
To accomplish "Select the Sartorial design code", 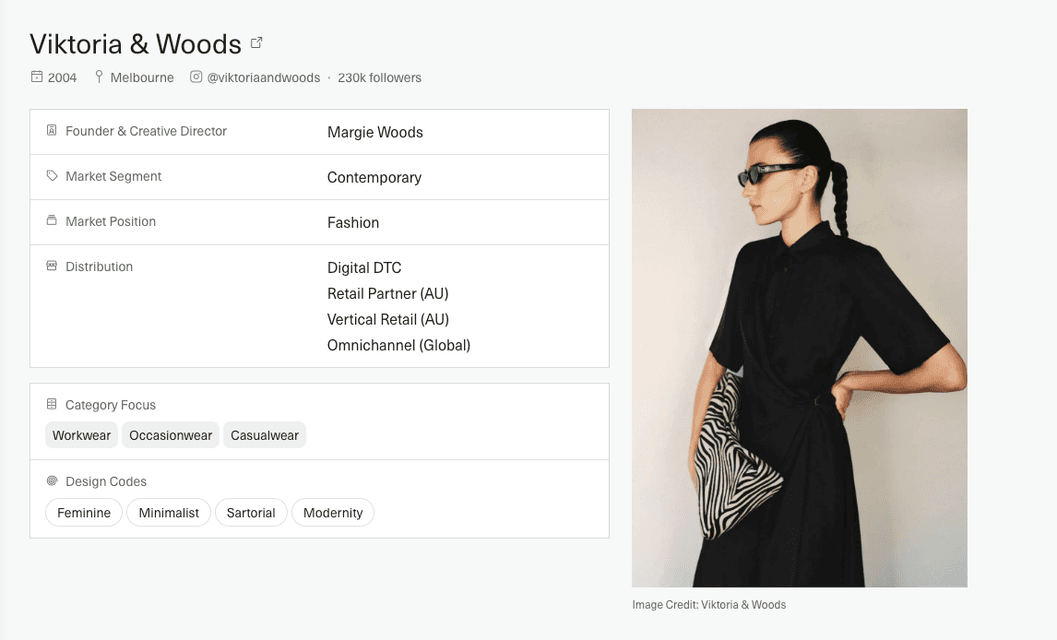I will coord(251,512).
